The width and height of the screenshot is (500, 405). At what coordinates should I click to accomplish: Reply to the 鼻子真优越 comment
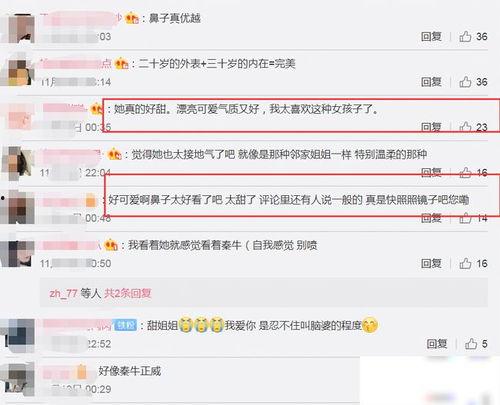pos(431,36)
